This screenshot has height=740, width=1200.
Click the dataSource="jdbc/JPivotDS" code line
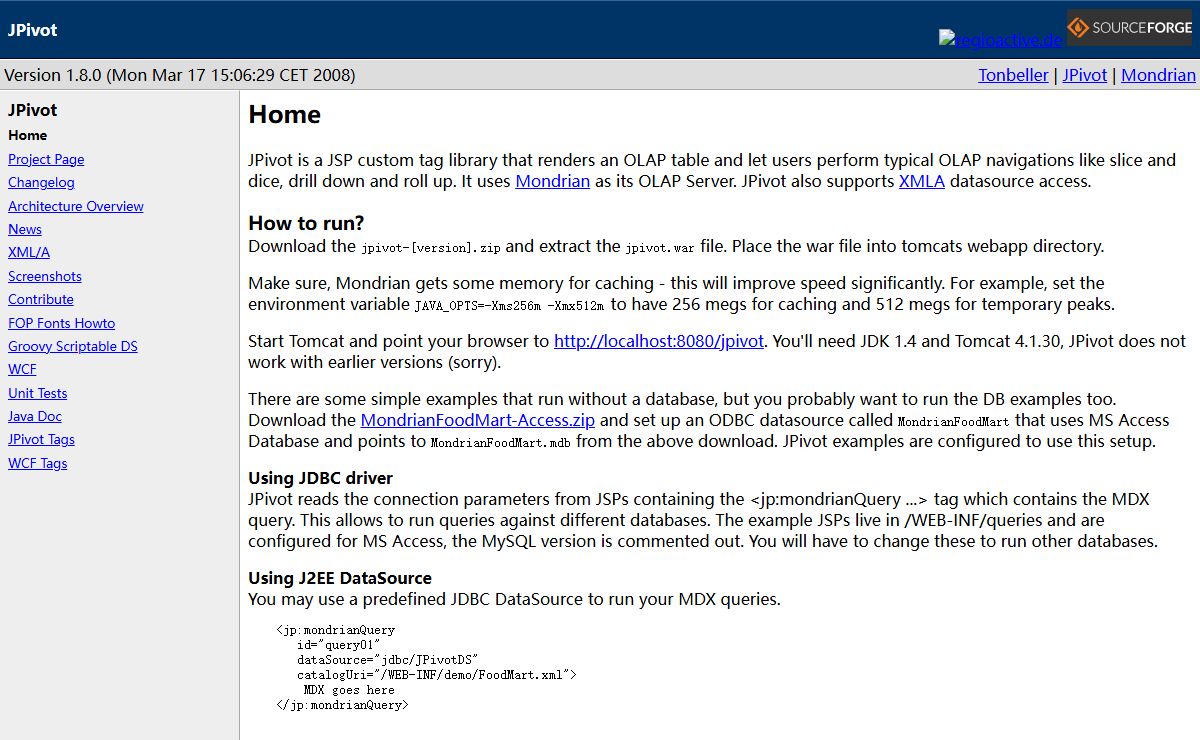[x=387, y=660]
